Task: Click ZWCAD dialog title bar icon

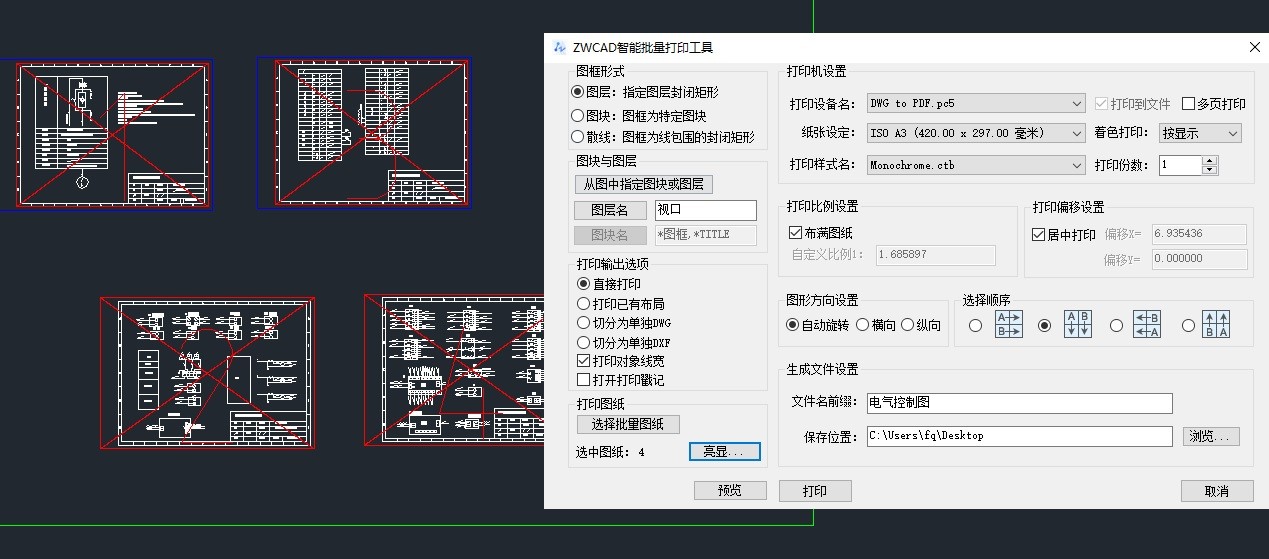Action: pos(559,47)
